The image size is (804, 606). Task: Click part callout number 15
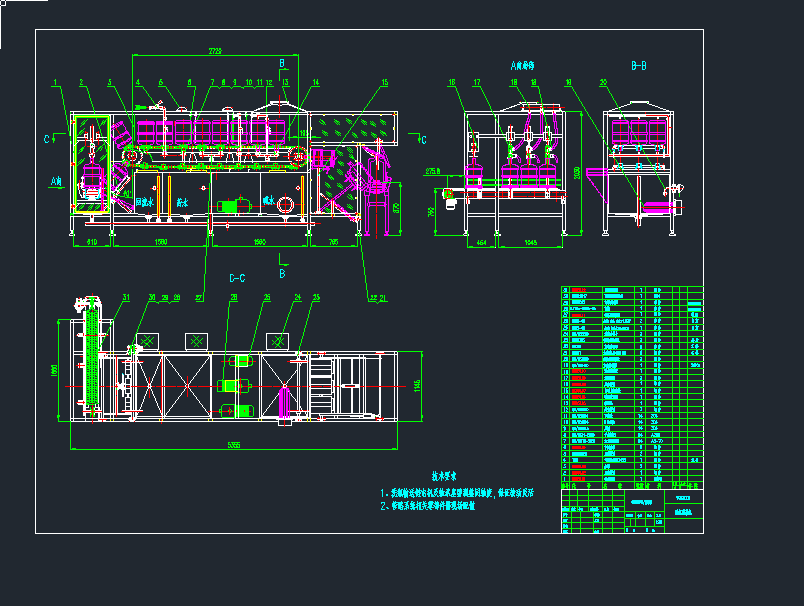(x=385, y=82)
